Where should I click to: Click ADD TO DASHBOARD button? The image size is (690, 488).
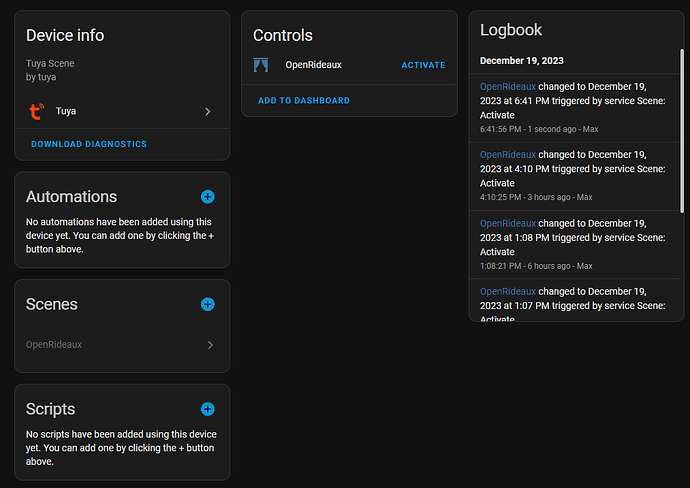(x=304, y=101)
